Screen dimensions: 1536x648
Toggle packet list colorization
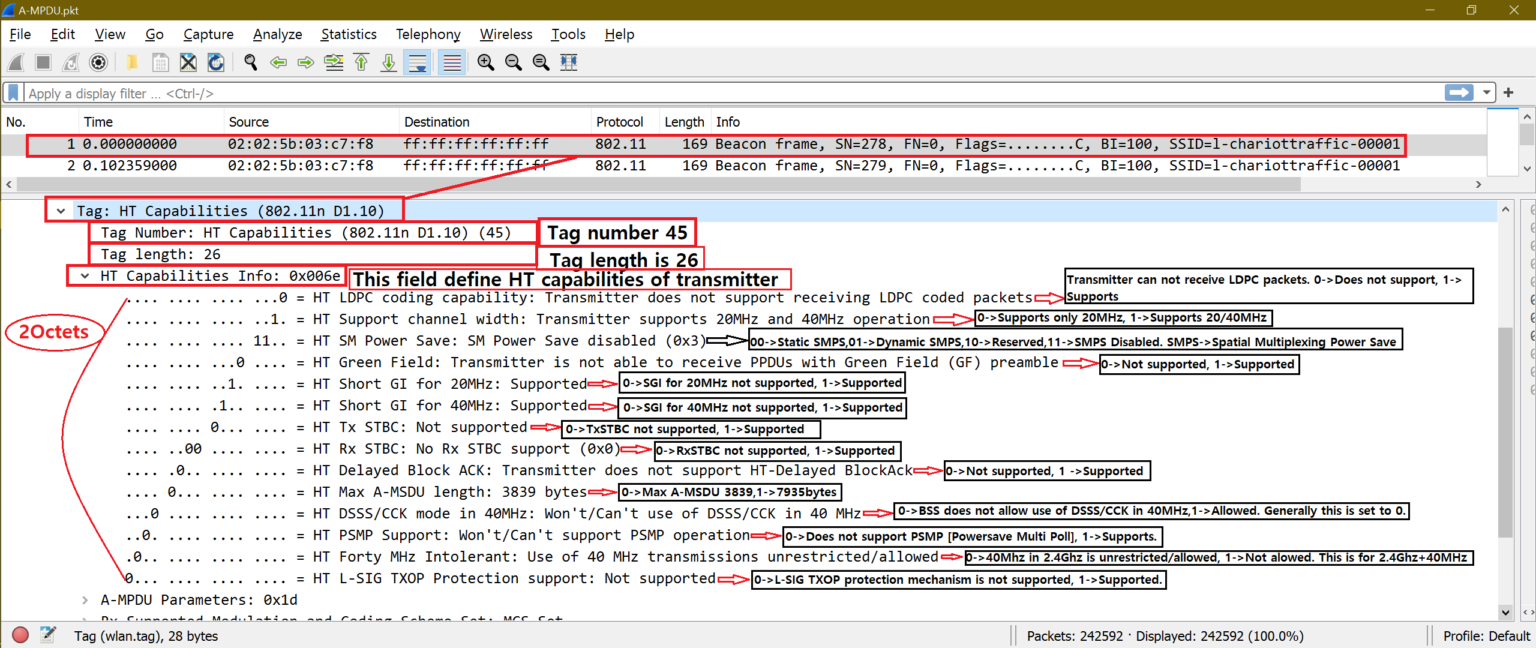tap(451, 62)
